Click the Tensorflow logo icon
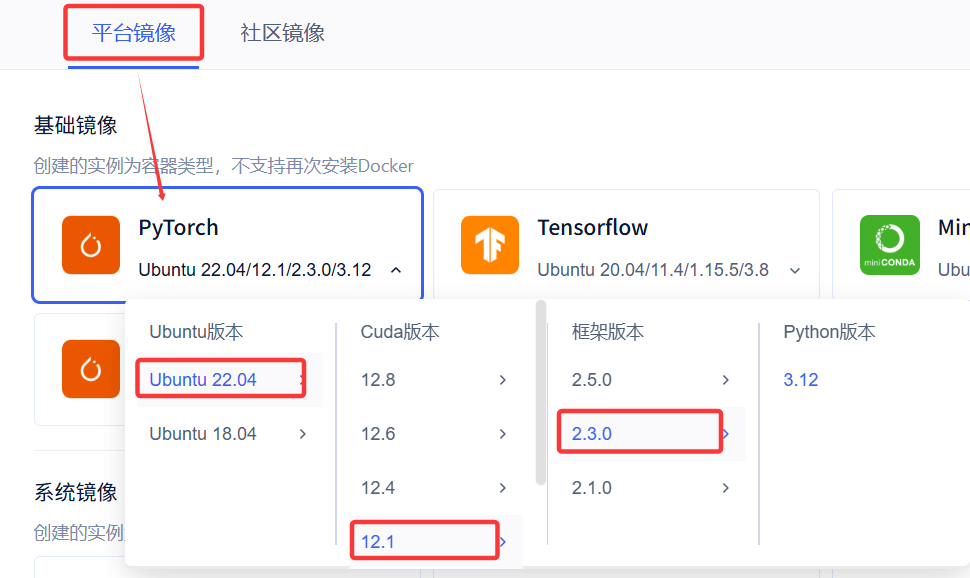The height and width of the screenshot is (578, 970). coord(490,245)
